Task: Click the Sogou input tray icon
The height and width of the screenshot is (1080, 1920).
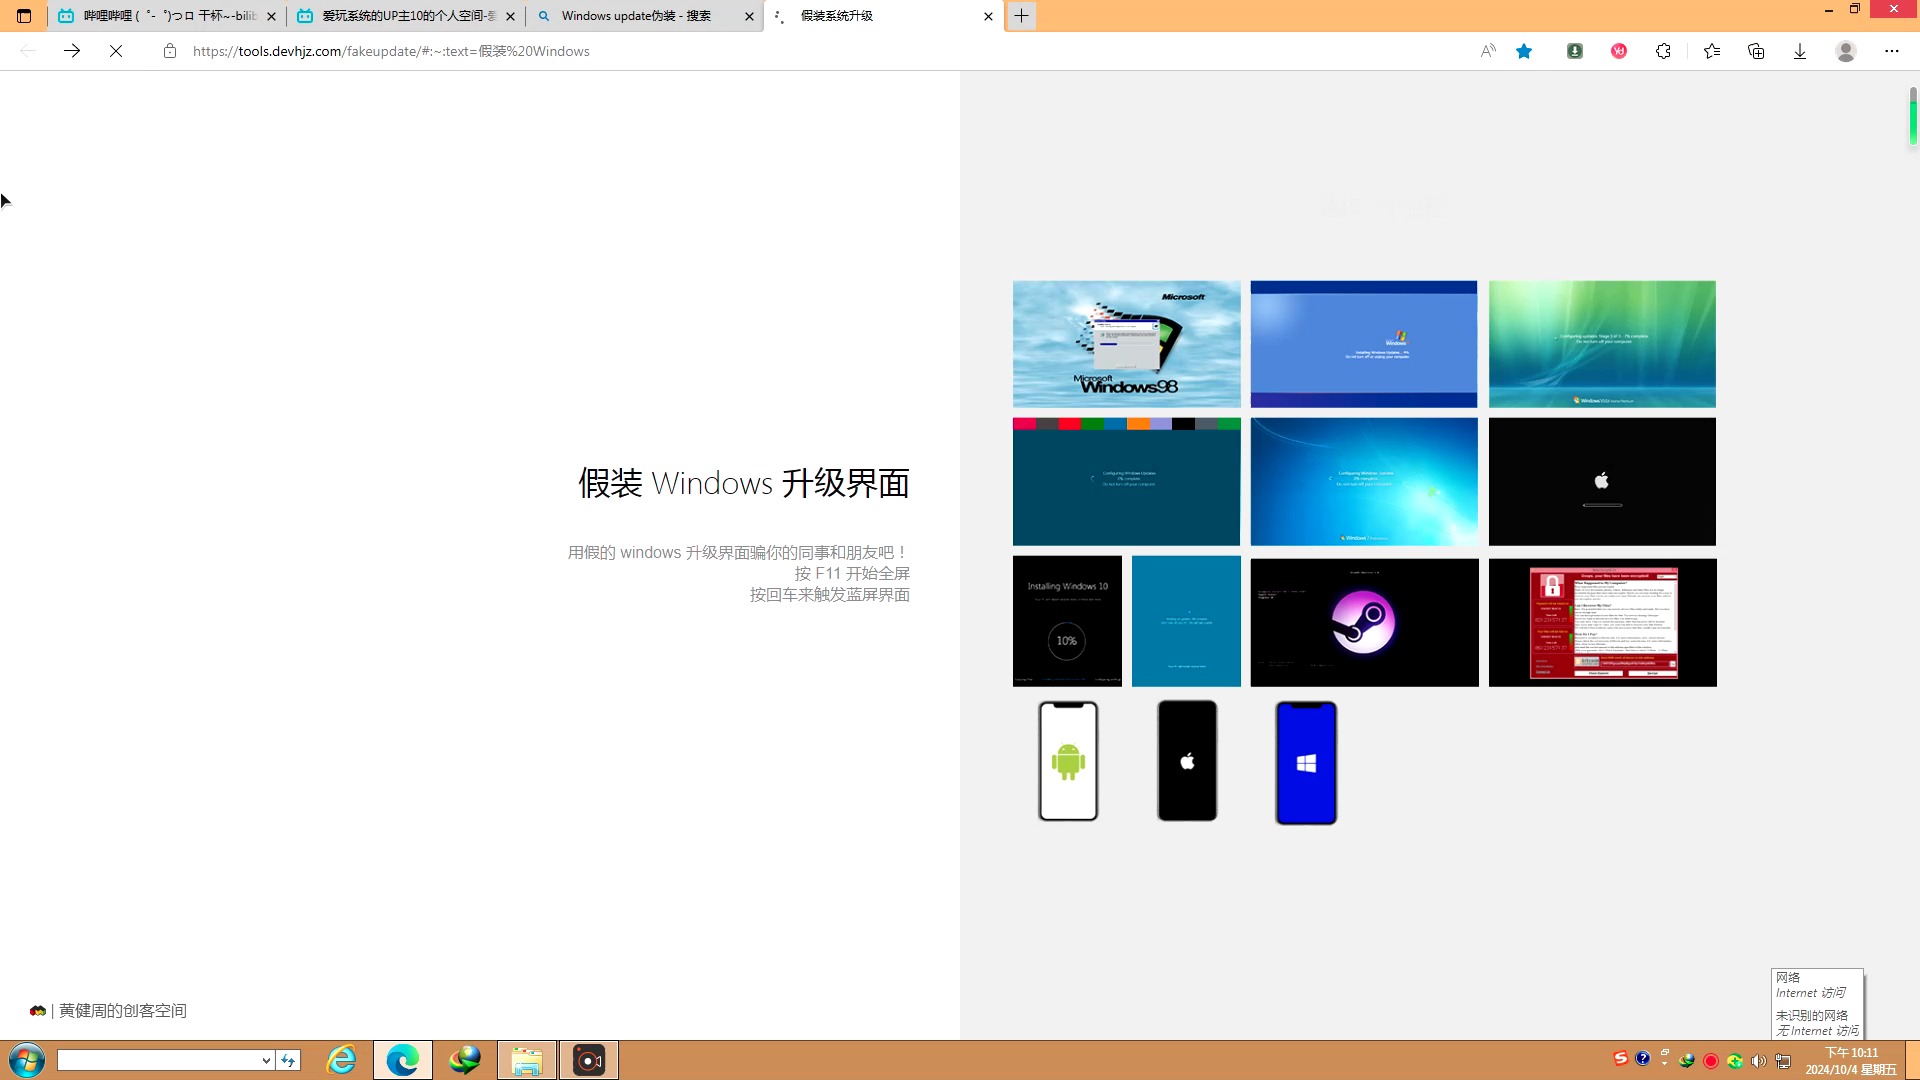Action: (x=1620, y=1058)
